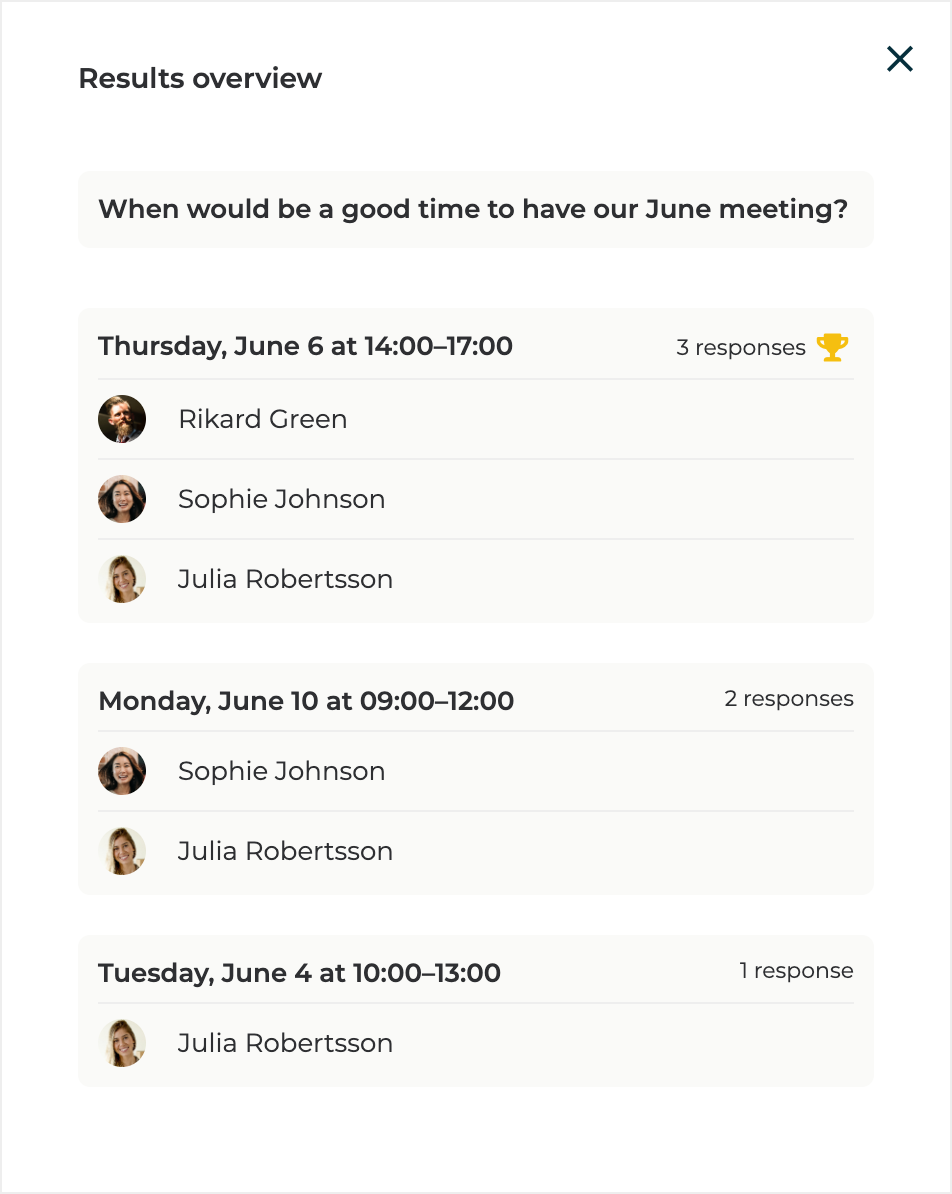
Task: Click Julia Robertsson's avatar under Monday, June 10
Action: point(122,851)
